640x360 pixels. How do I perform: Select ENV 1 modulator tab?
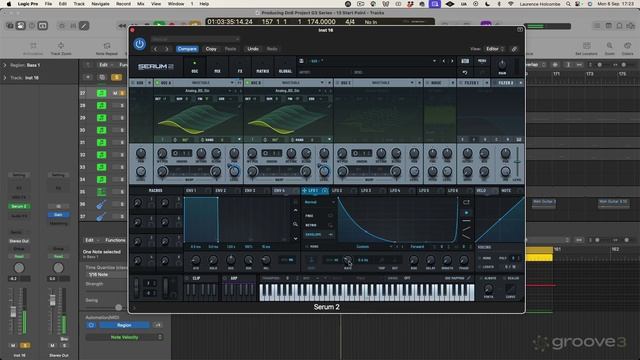191,191
